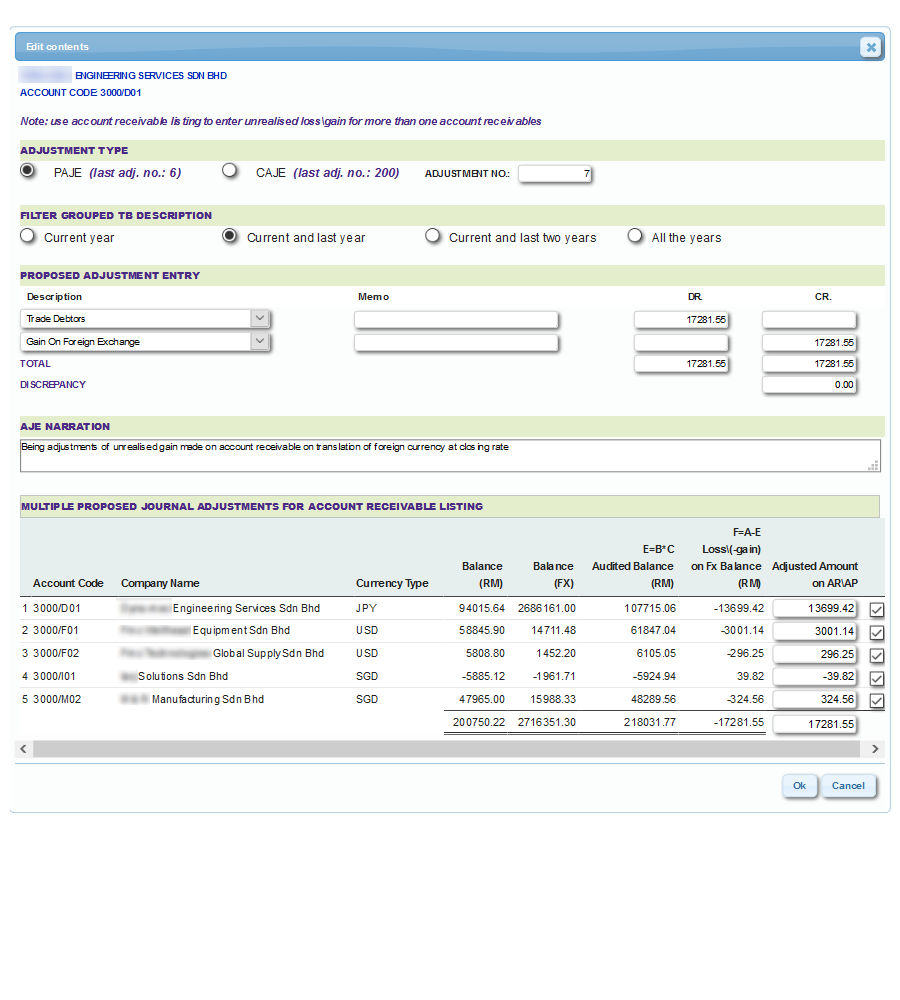This screenshot has width=900, height=1000.
Task: Expand the Gain On Foreign Exchange dropdown
Action: pos(259,342)
